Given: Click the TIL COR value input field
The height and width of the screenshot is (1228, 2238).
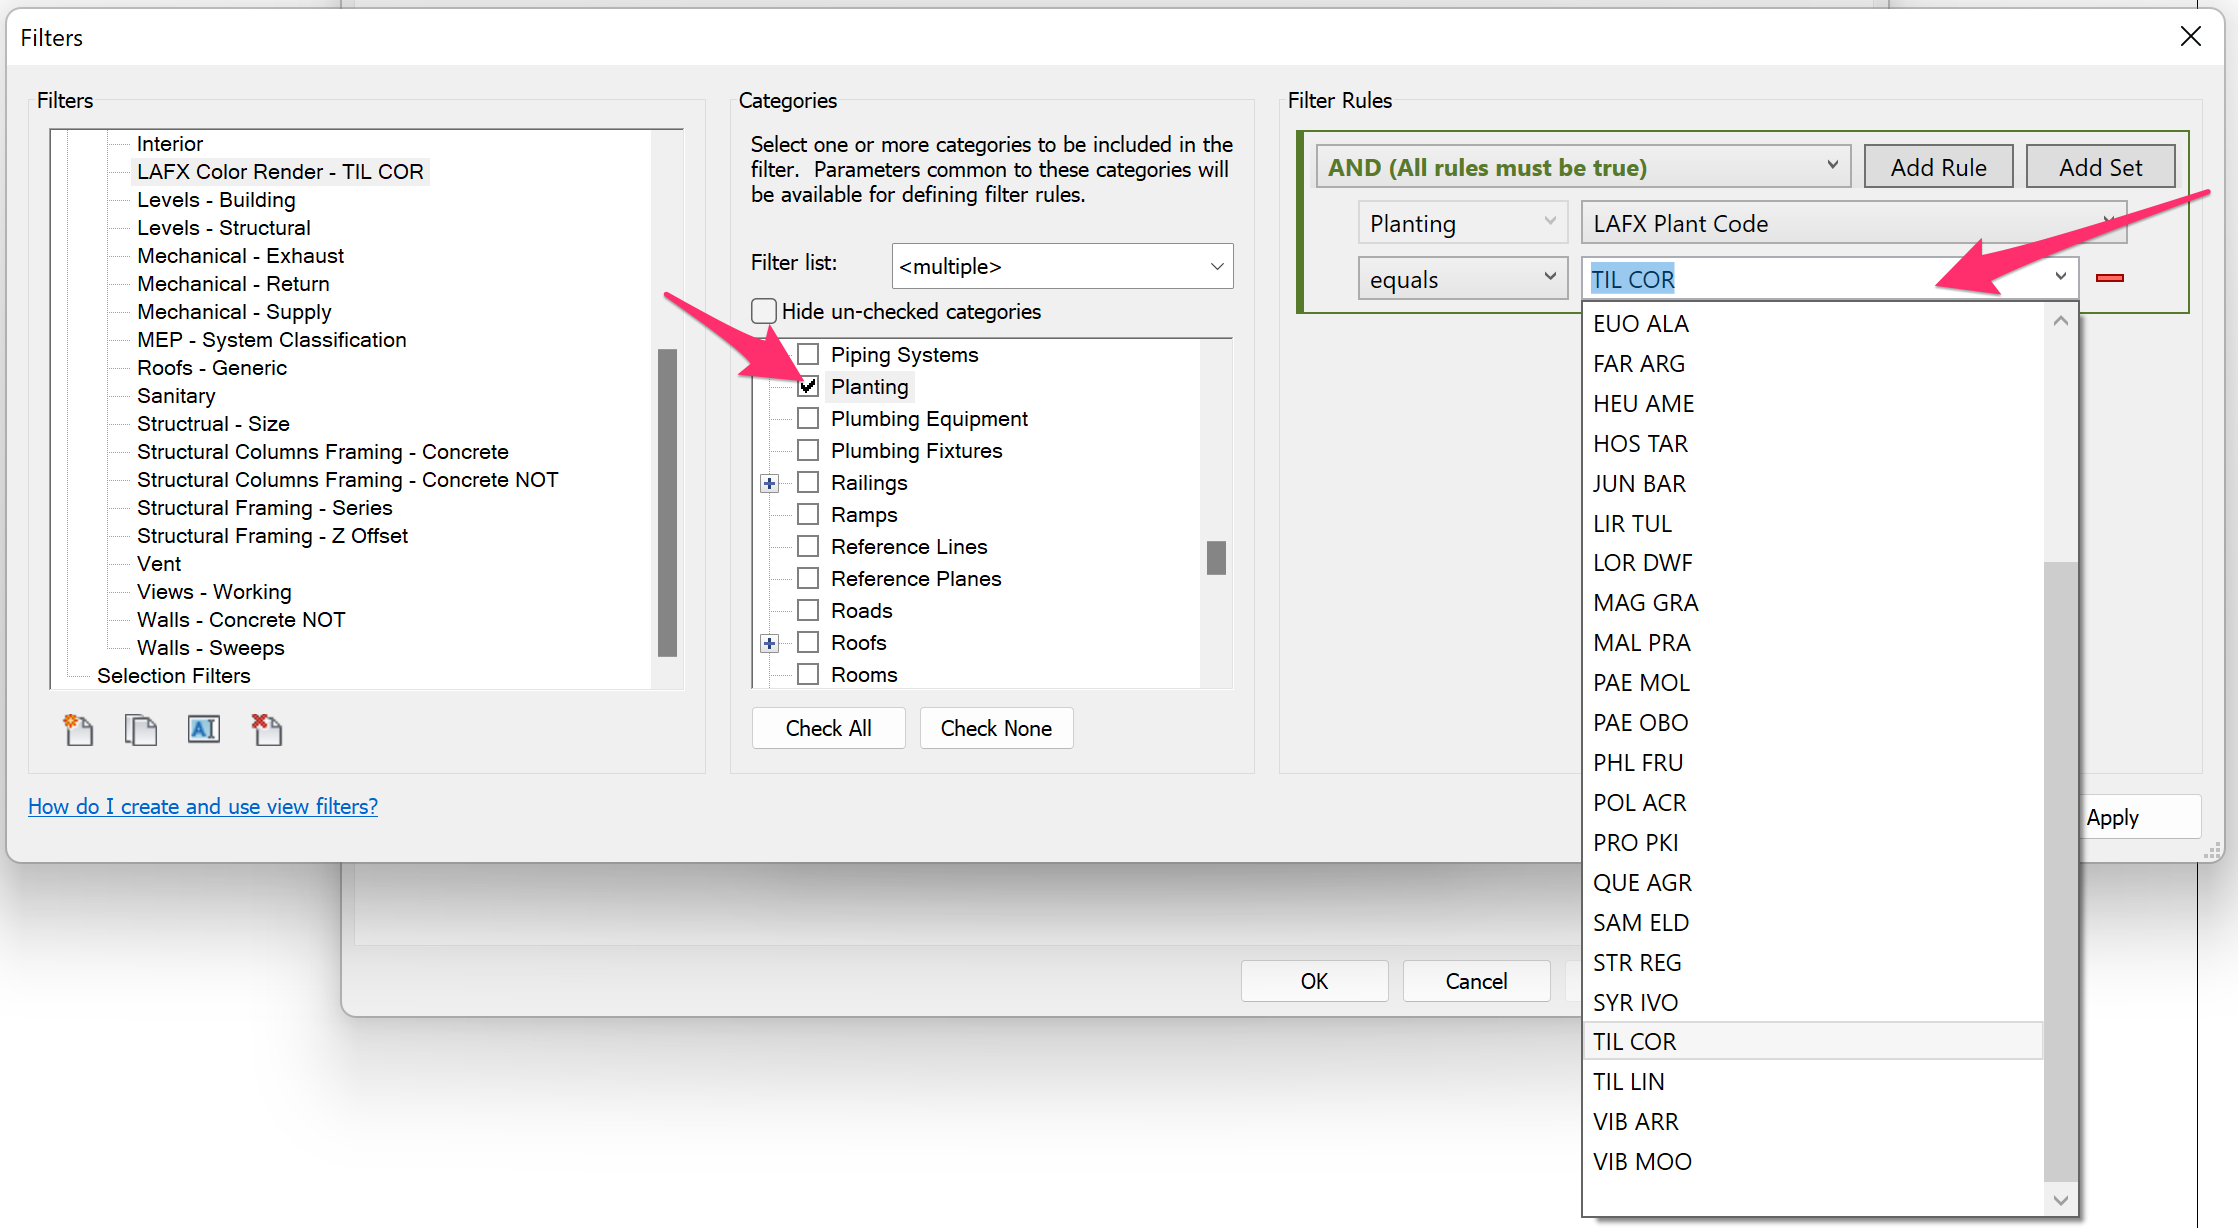Looking at the screenshot, I should click(1812, 279).
